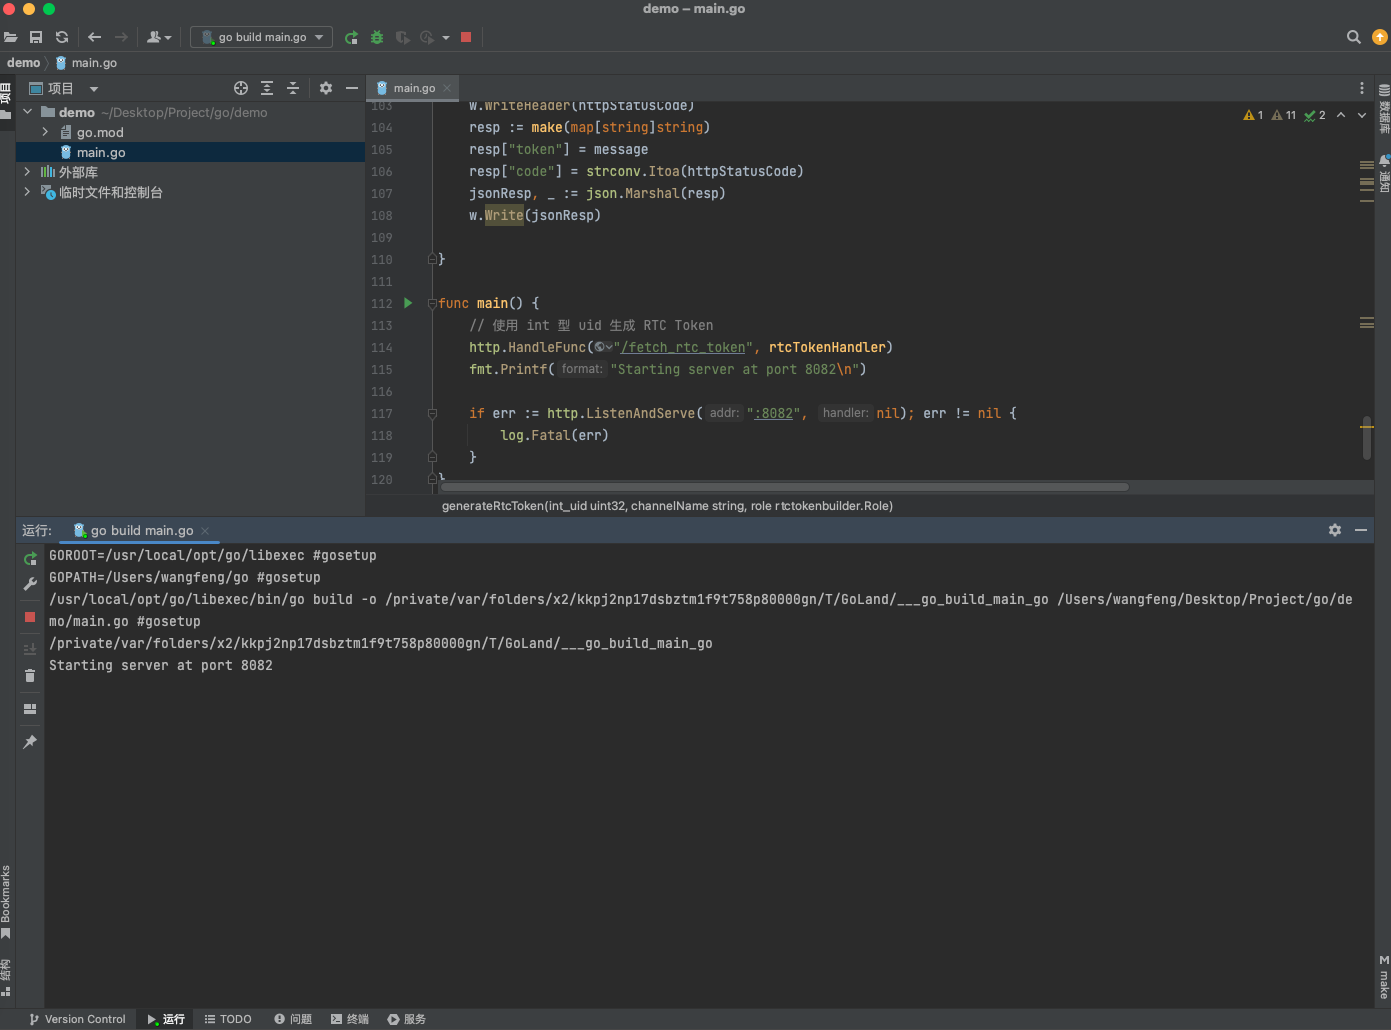Expand the go.mod tree node

tap(45, 132)
